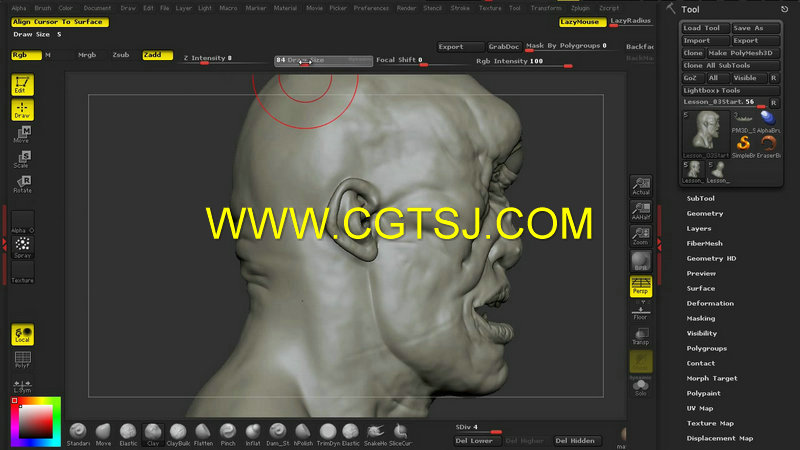Open the Alpha menu
800x450 pixels.
point(19,8)
